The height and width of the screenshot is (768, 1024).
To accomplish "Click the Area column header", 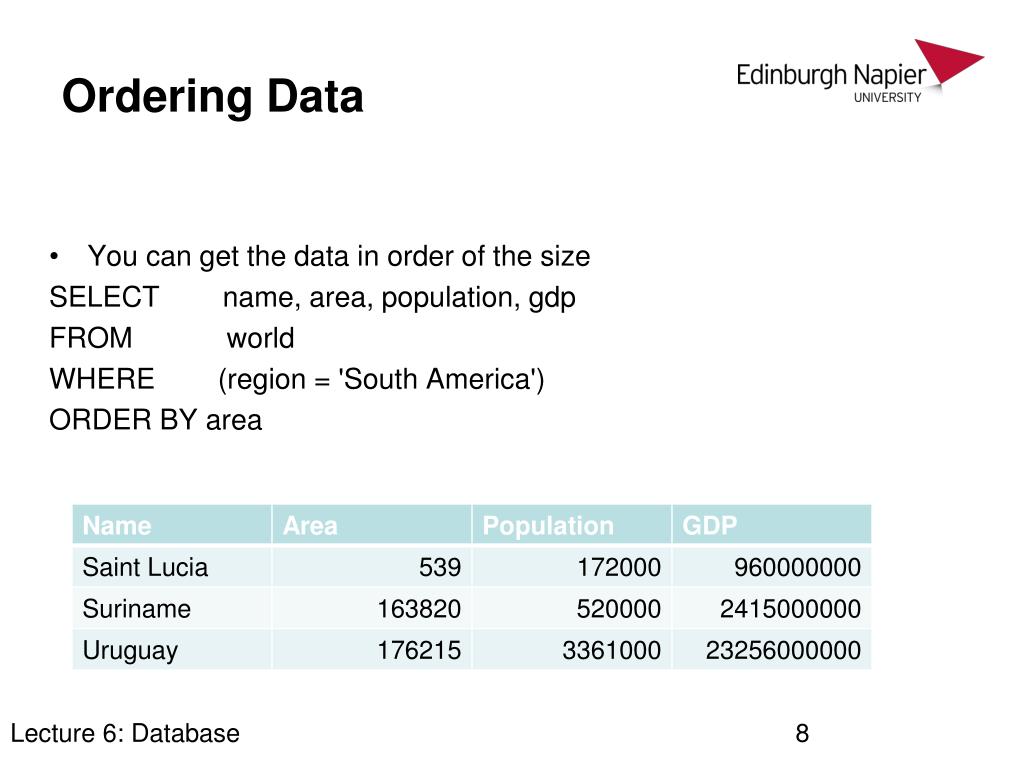I will tap(372, 525).
